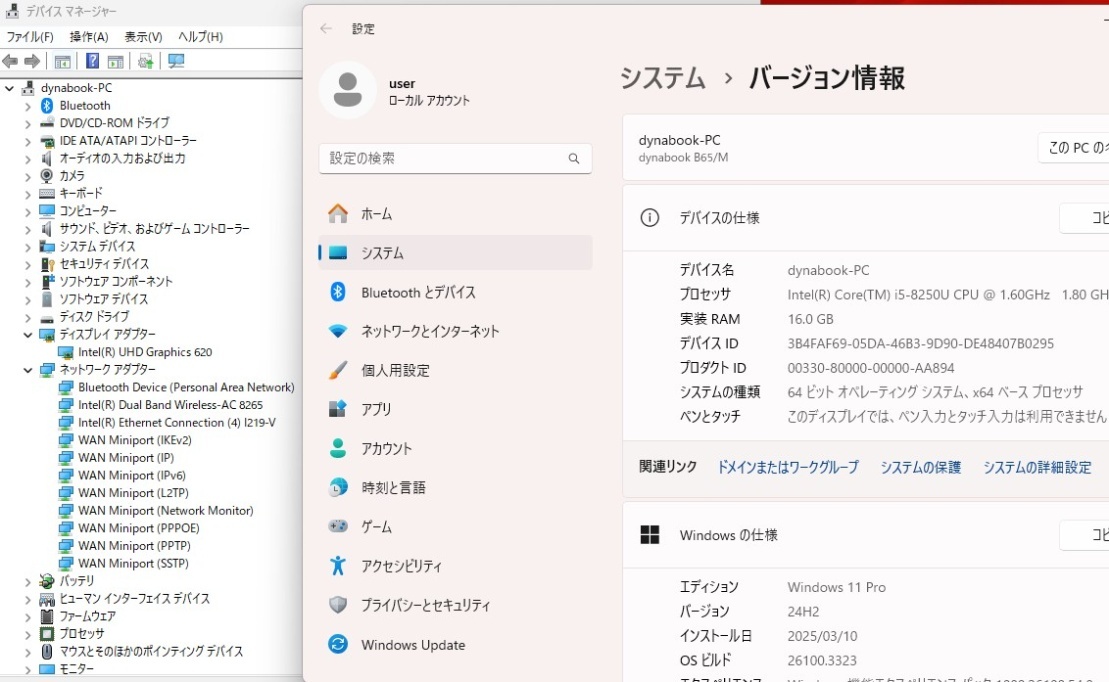
Task: Open the 表示(V) menu in Device Manager
Action: click(x=144, y=37)
